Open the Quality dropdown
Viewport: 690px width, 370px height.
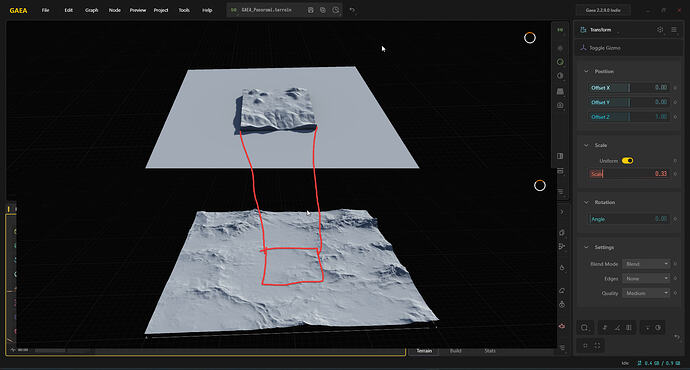coord(646,293)
